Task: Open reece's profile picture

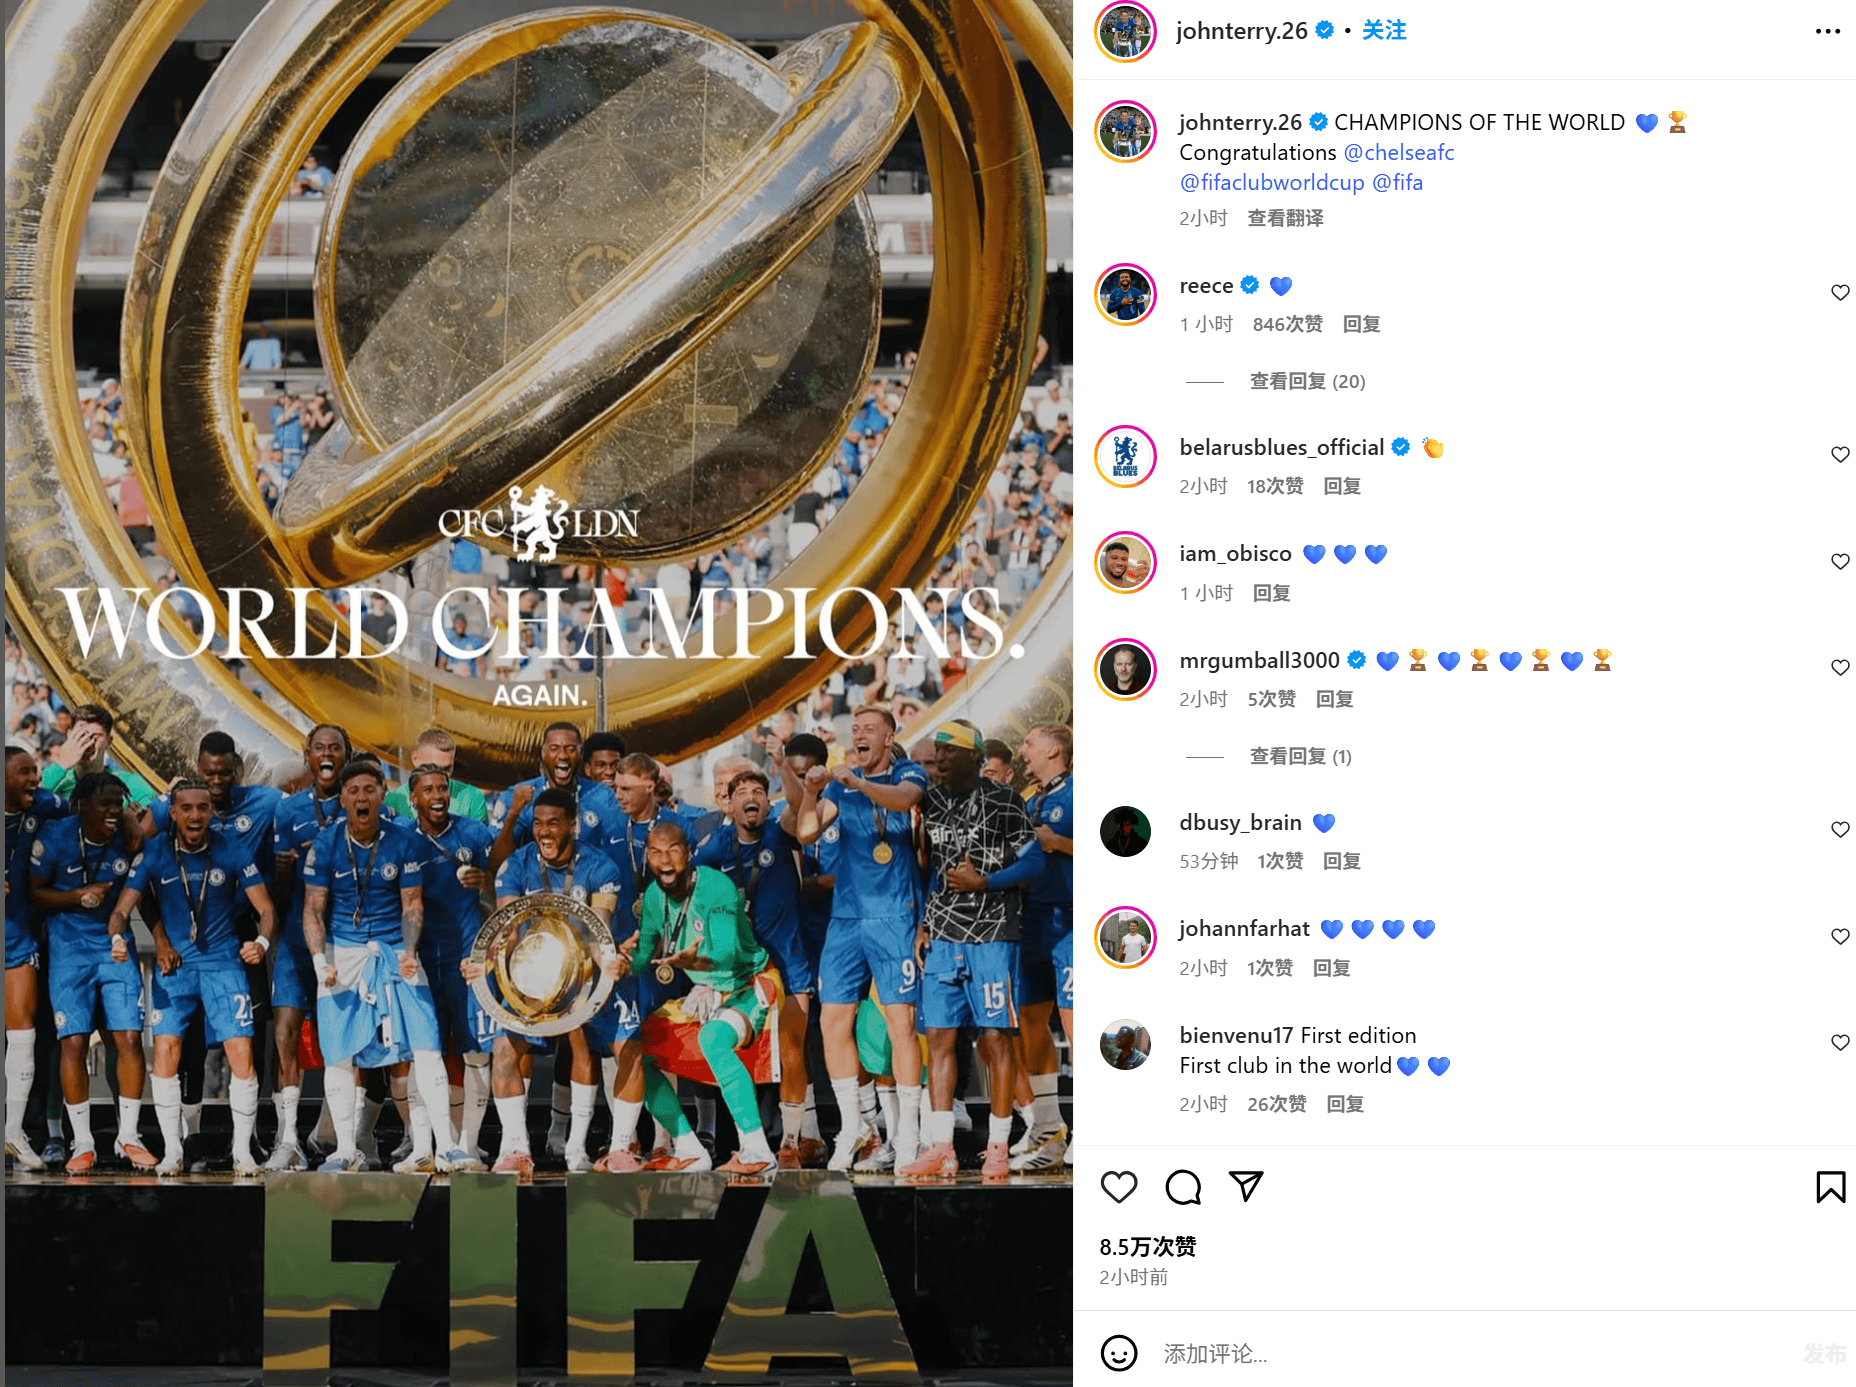Action: (x=1126, y=295)
